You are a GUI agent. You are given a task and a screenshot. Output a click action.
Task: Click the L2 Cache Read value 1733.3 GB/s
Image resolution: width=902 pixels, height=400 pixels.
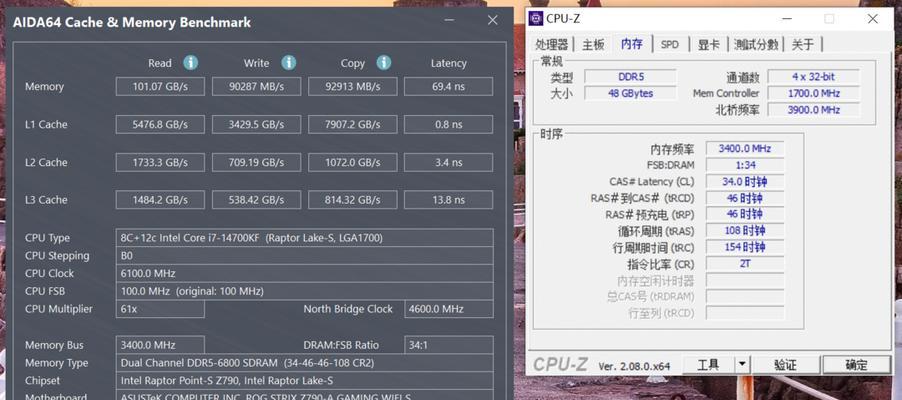point(160,162)
